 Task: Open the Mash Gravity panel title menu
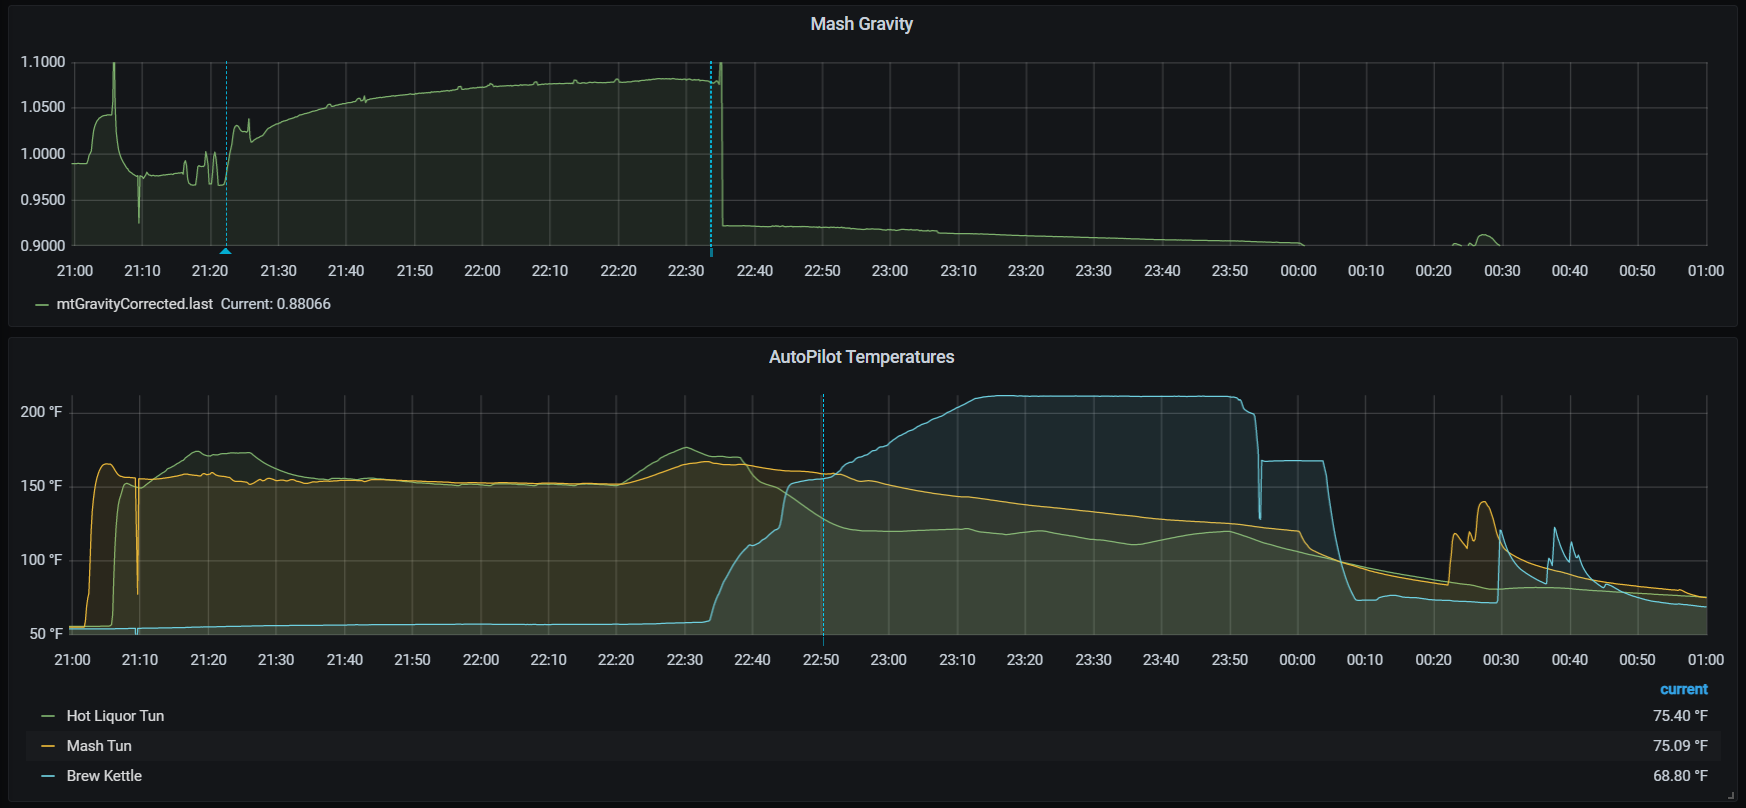click(861, 24)
